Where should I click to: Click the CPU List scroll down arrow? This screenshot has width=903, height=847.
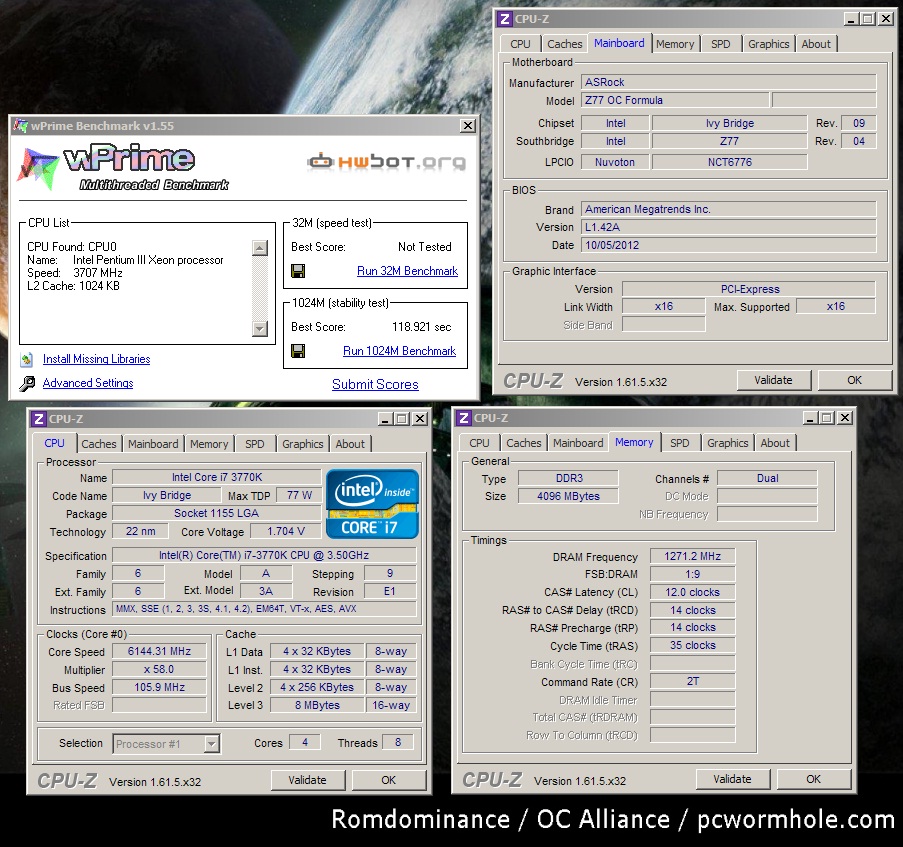[x=260, y=328]
